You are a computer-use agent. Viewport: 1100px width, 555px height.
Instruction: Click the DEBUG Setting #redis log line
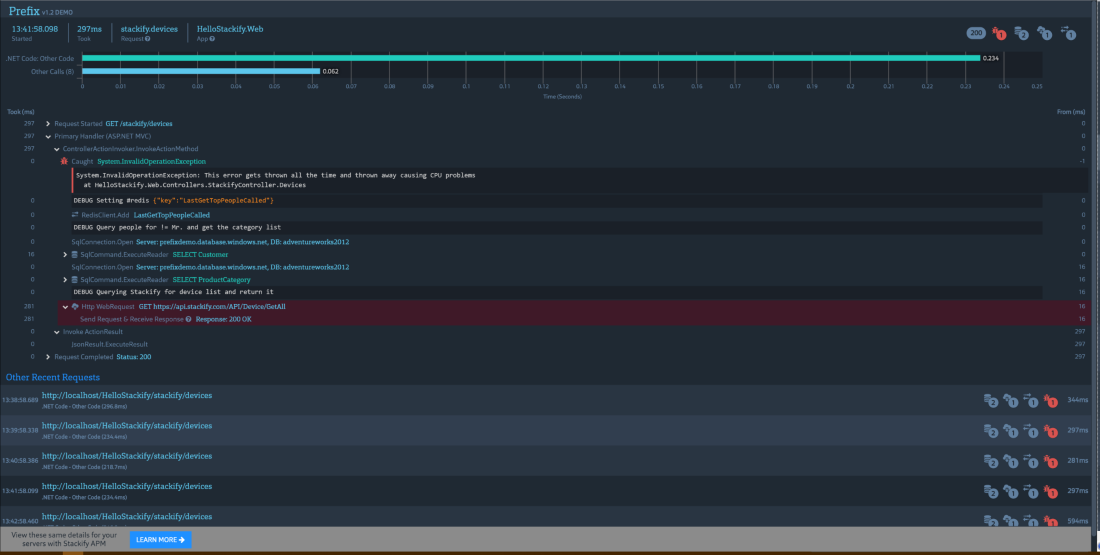(556, 201)
